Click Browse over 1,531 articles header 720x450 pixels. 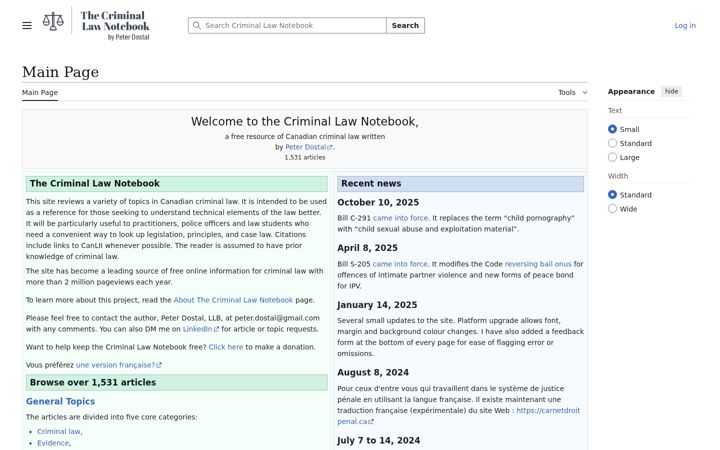click(177, 382)
